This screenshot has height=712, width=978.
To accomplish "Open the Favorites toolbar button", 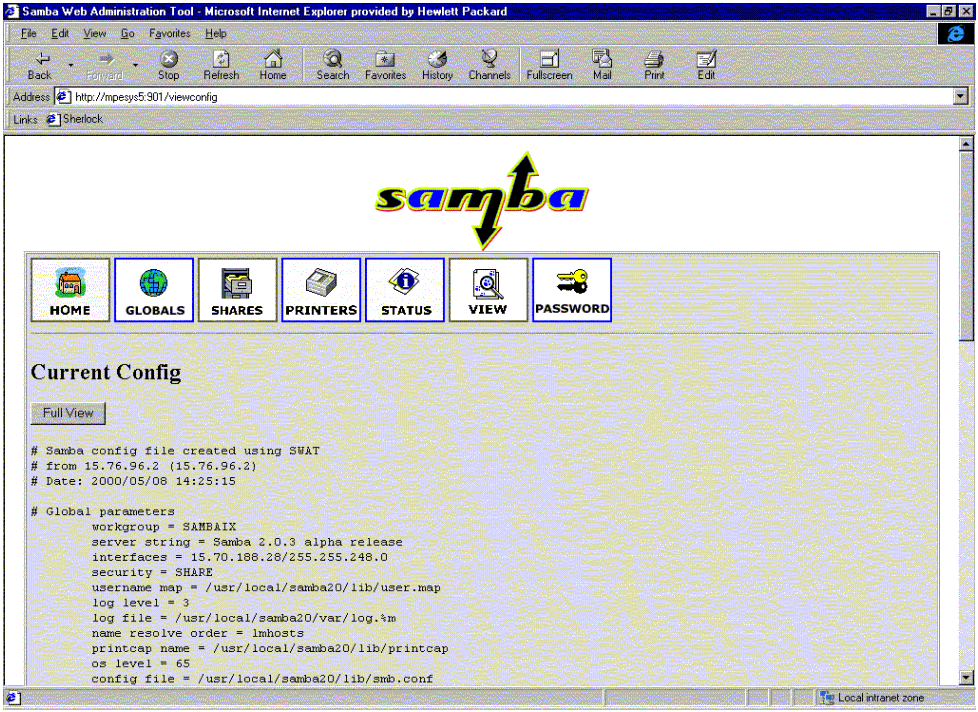I will coord(385,65).
